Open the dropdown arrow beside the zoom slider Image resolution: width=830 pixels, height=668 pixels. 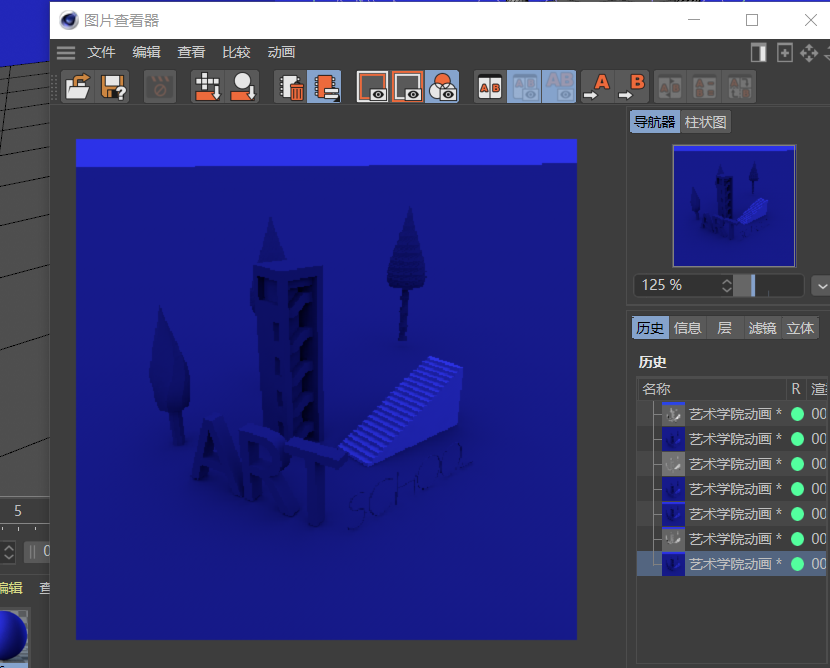click(x=820, y=286)
